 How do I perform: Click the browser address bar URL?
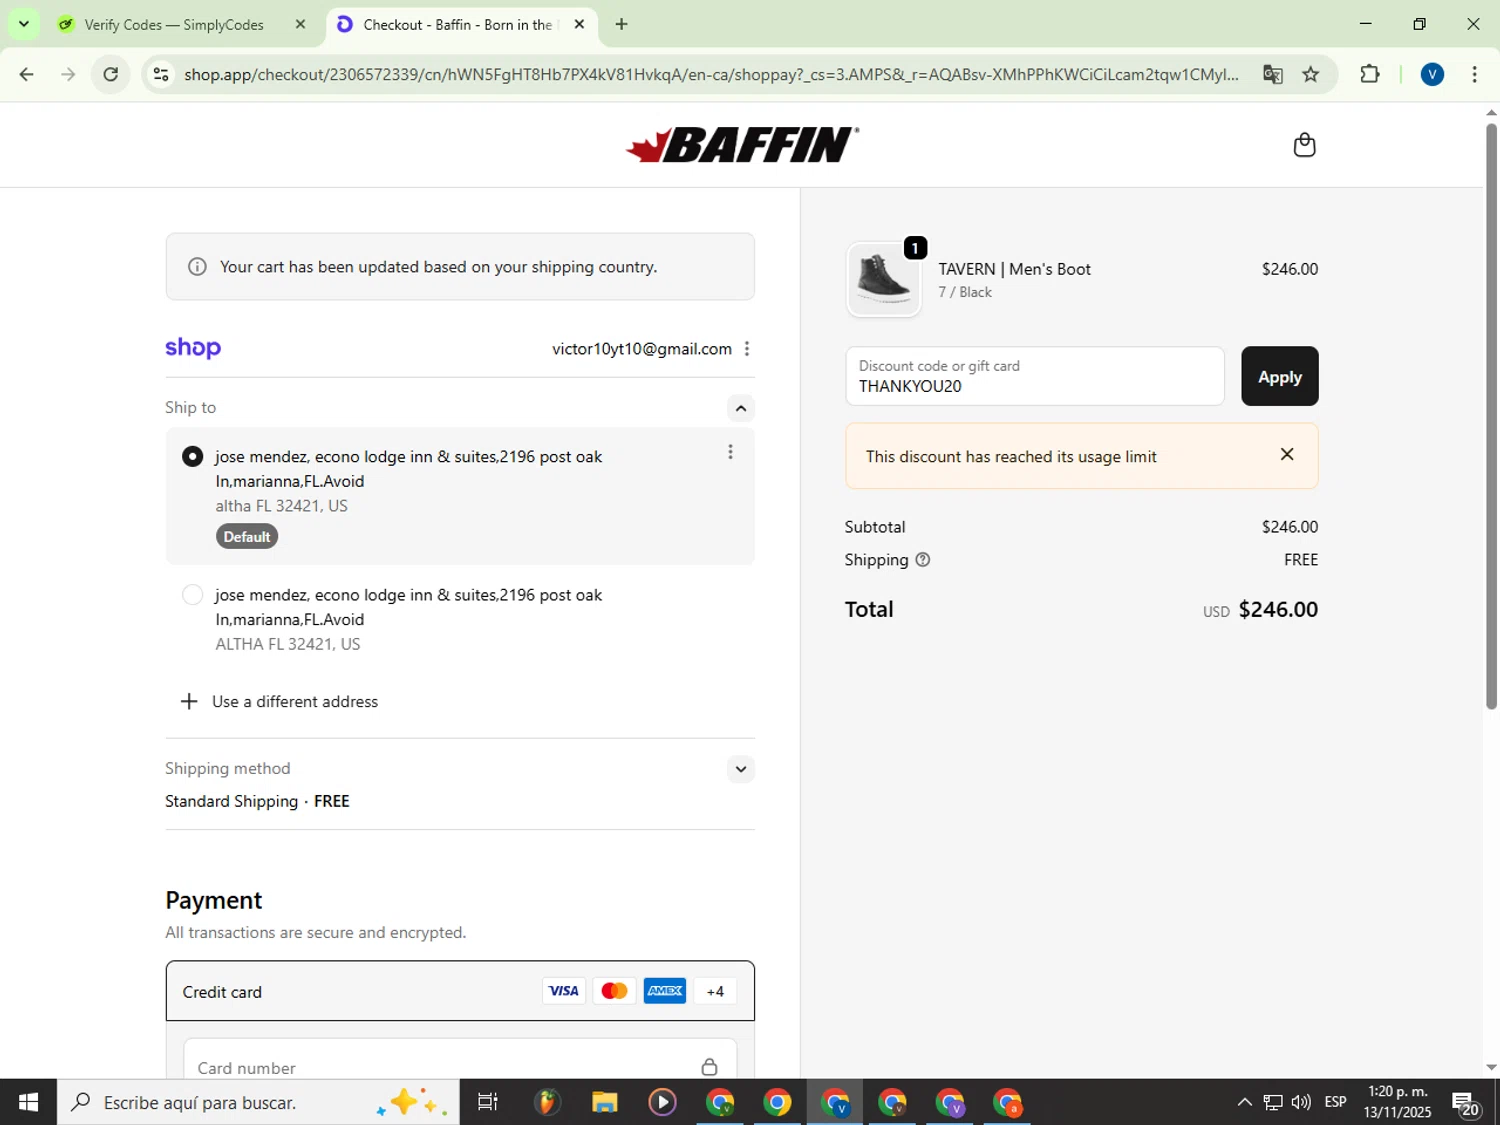tap(711, 74)
